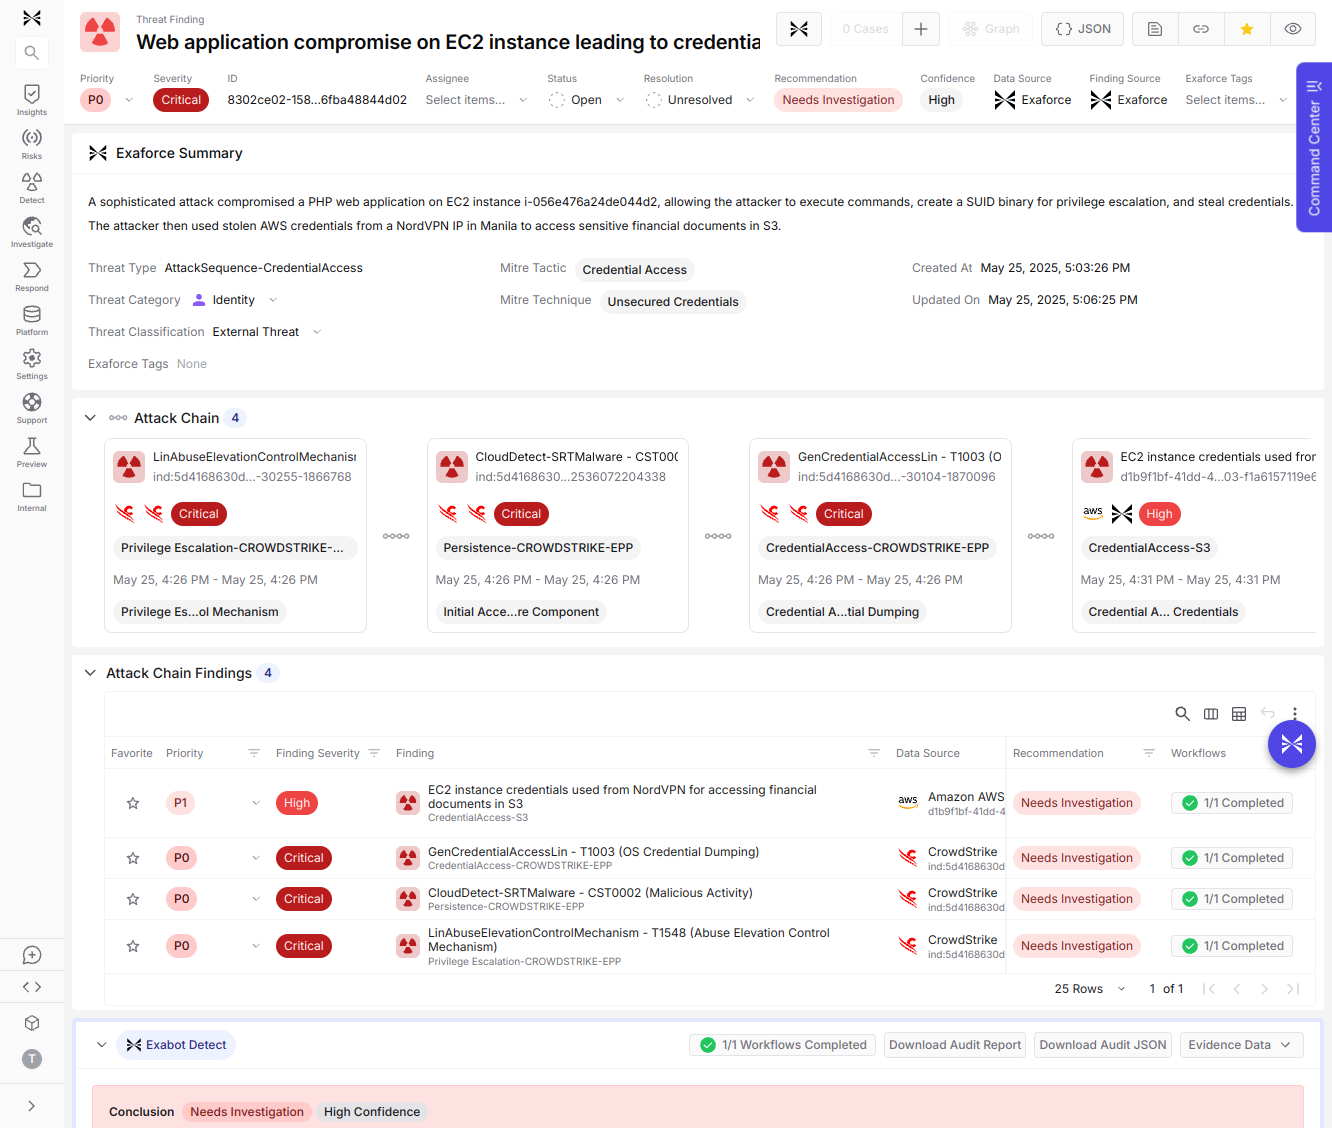Viewport: 1332px width, 1128px height.
Task: Open the Platform section
Action: (32, 319)
